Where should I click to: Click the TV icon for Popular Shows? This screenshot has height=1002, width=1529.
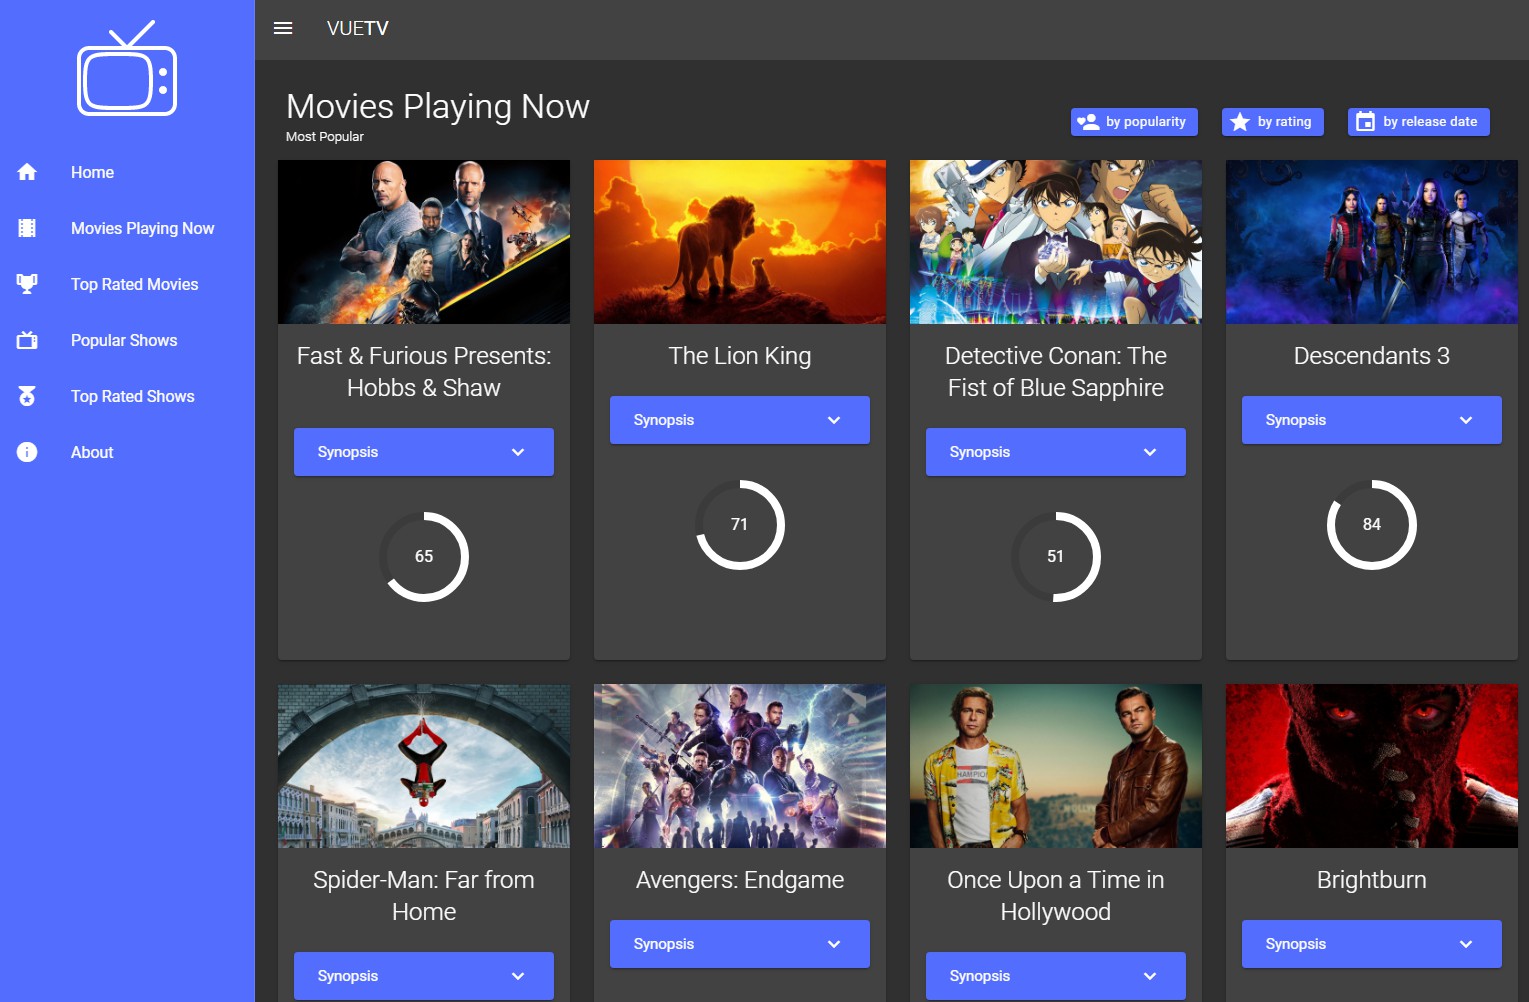(27, 340)
